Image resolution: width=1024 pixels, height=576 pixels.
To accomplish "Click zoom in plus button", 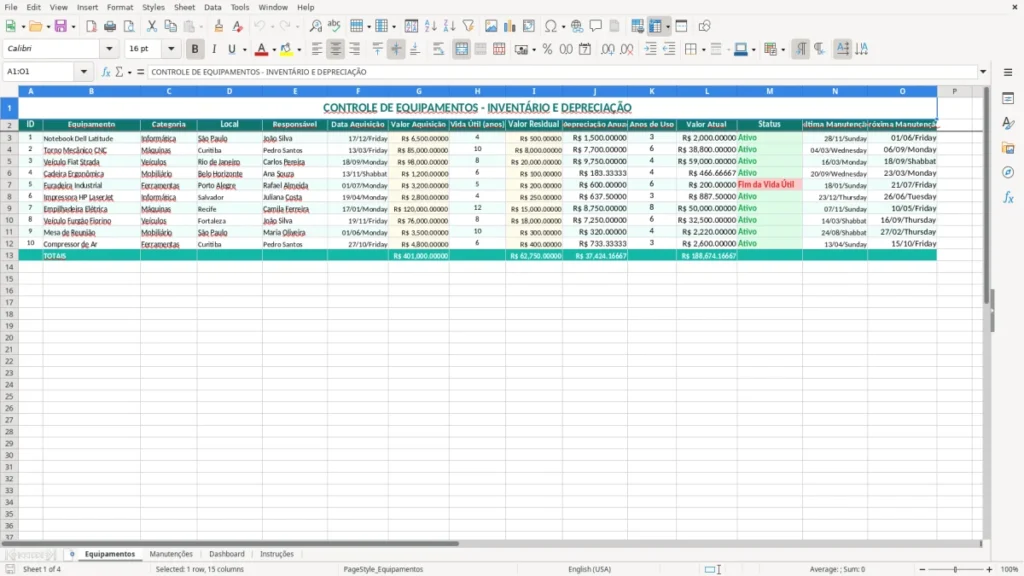I will pyautogui.click(x=989, y=569).
